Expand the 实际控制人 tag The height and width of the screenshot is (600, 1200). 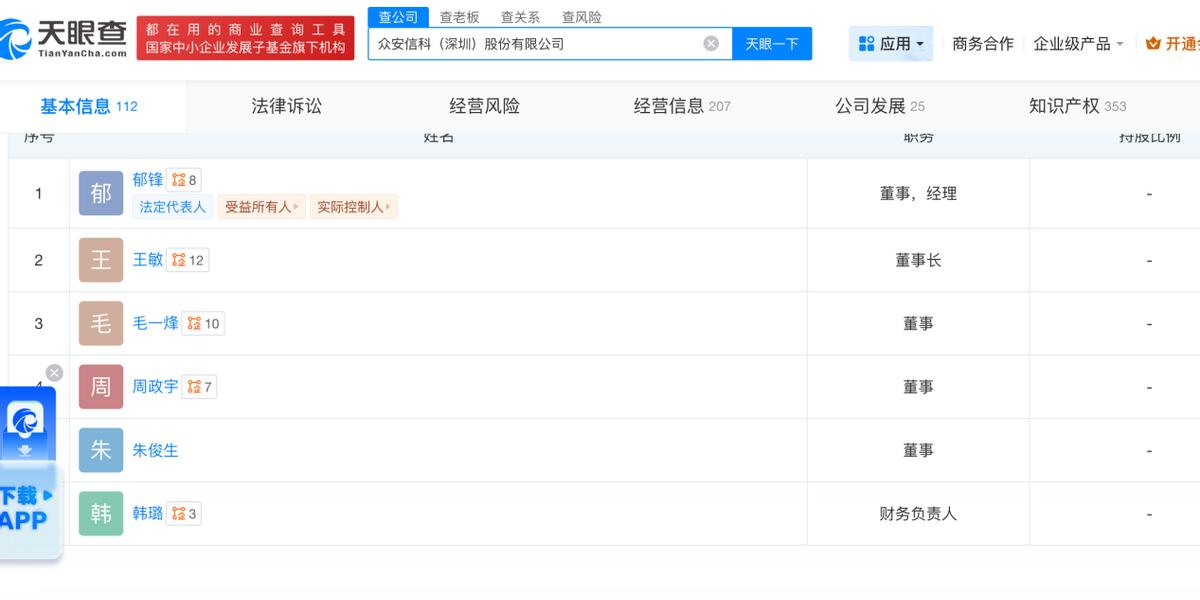point(354,207)
